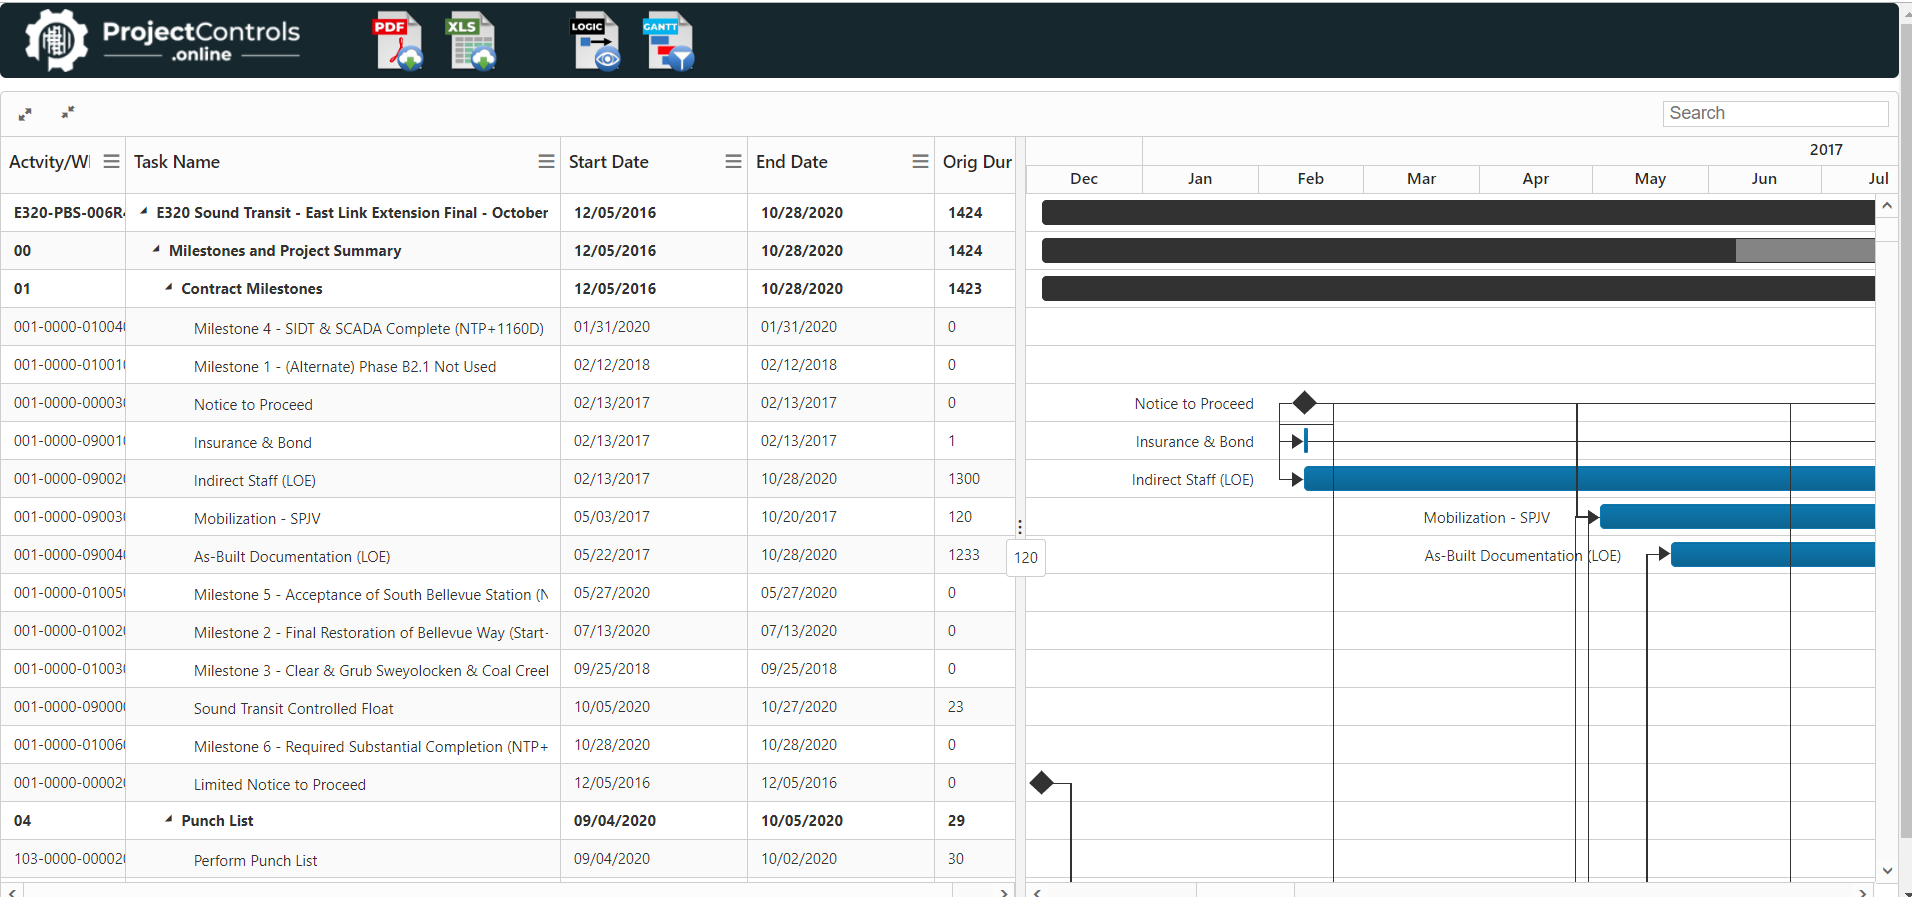This screenshot has height=897, width=1912.
Task: Sort by Activity/WBS column header
Action: pos(50,162)
